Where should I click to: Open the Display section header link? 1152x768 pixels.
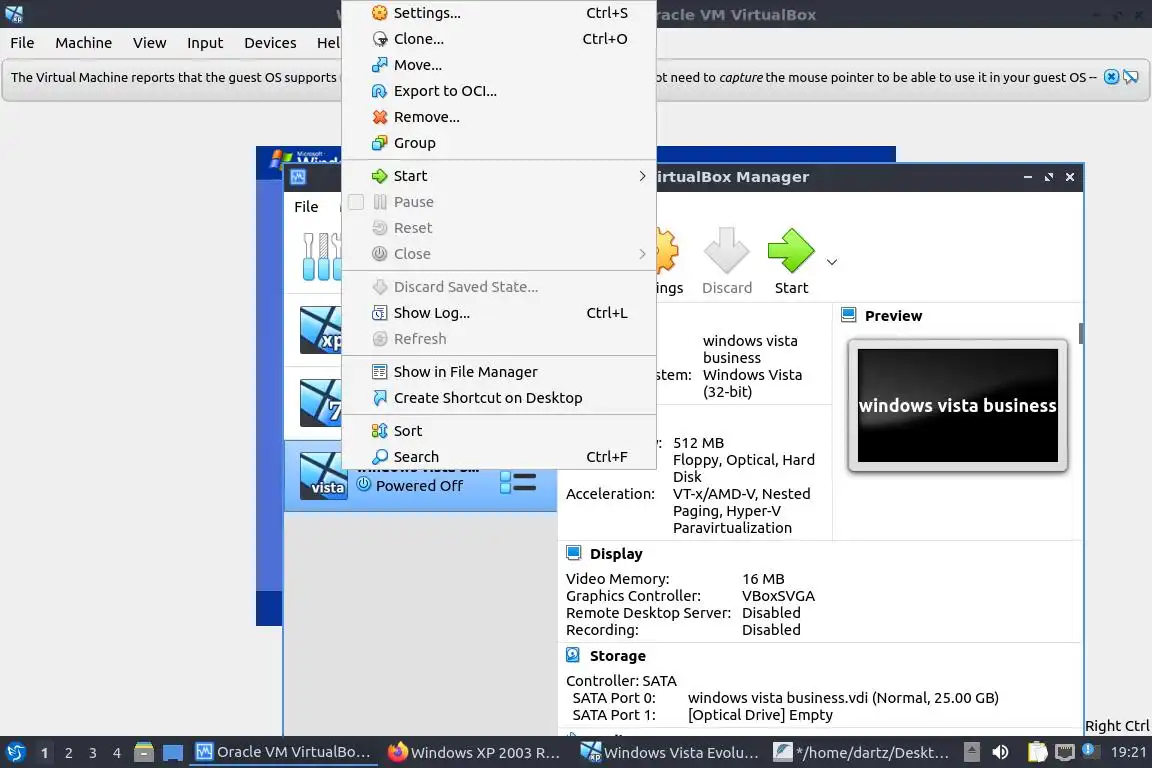[616, 554]
